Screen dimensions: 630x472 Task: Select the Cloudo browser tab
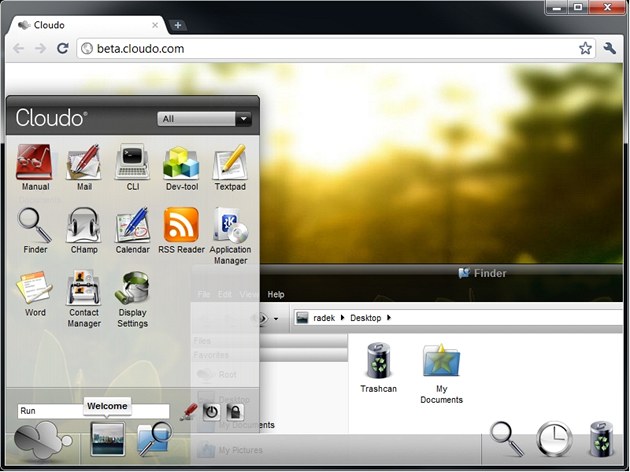[x=88, y=25]
